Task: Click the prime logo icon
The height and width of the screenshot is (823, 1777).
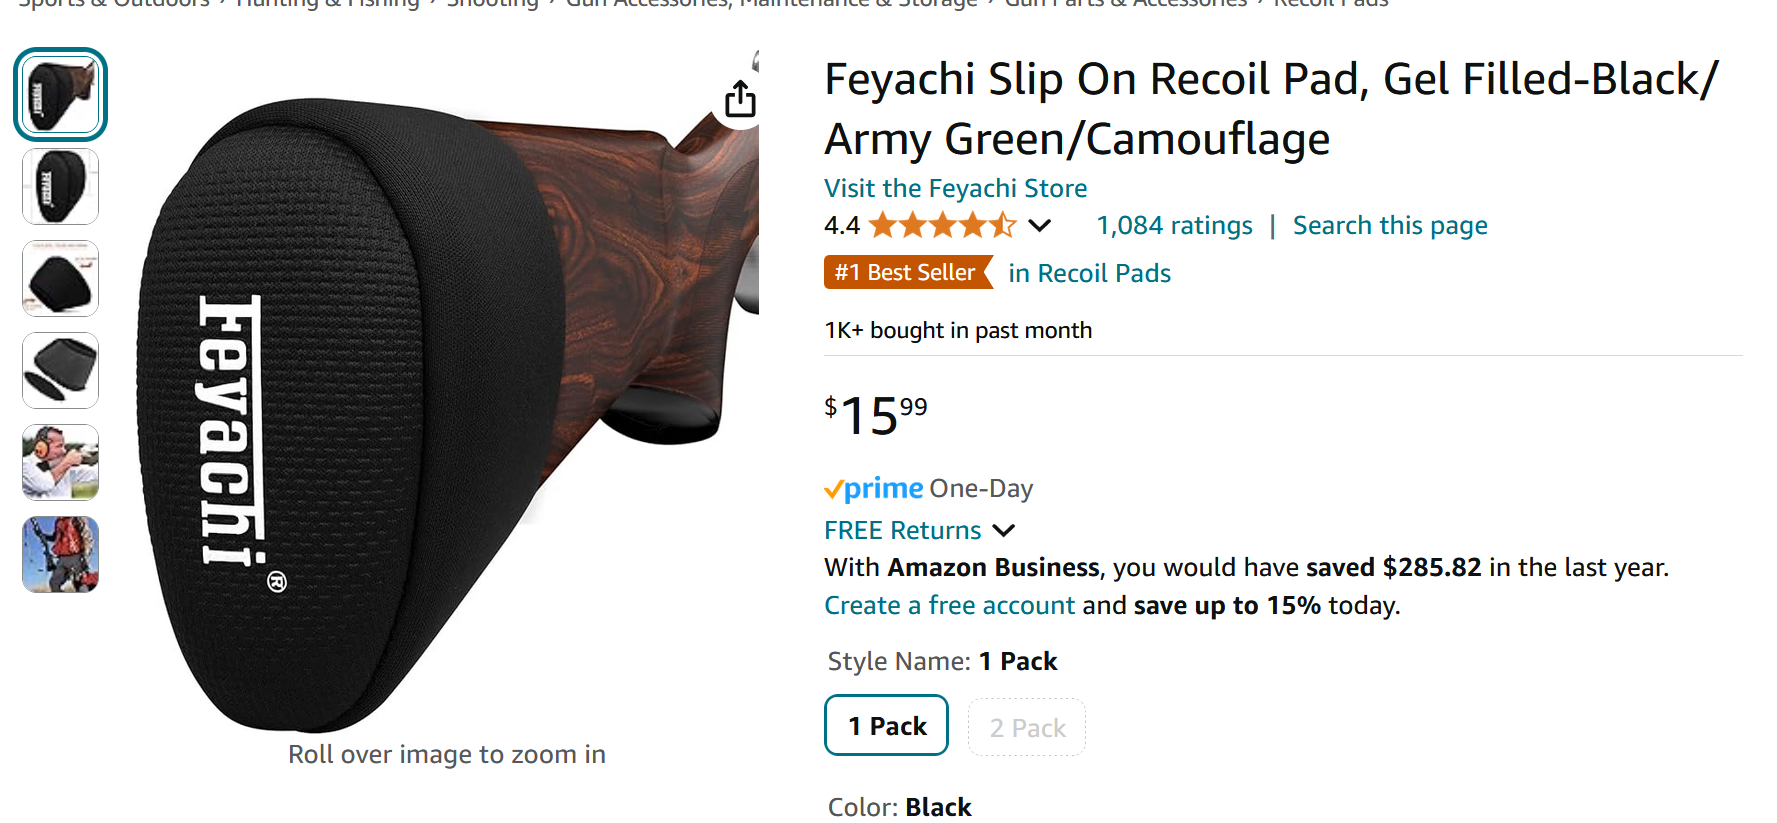Action: tap(873, 488)
